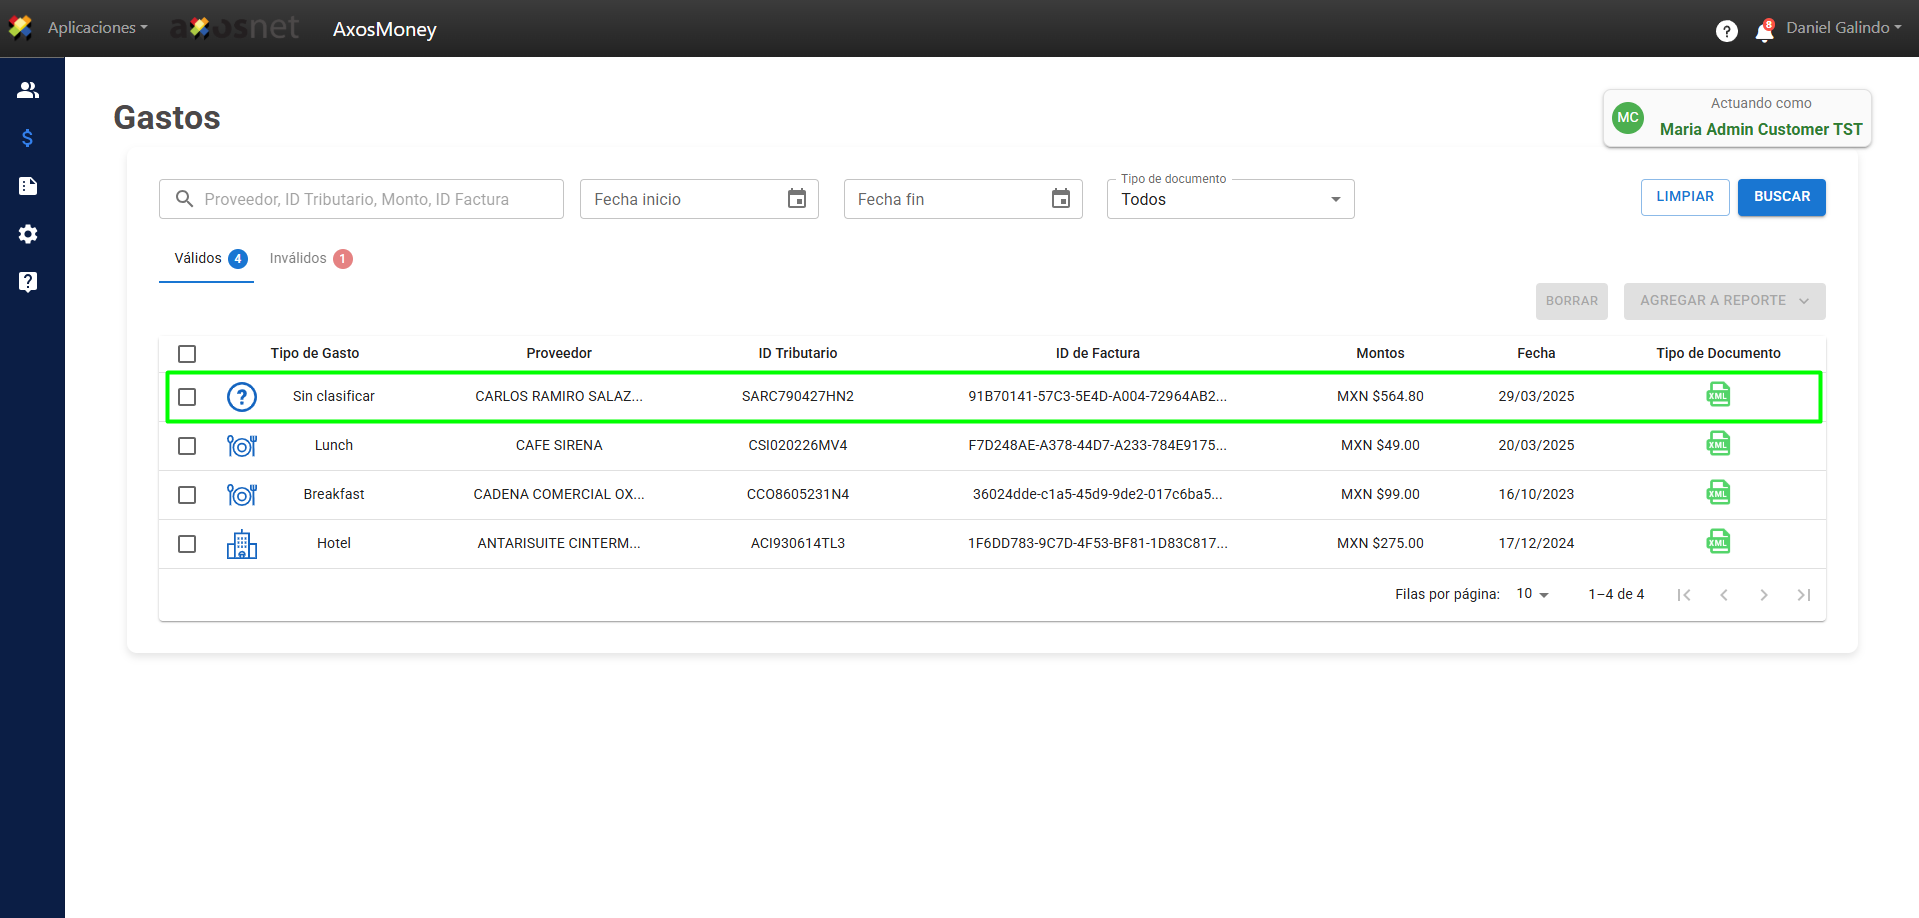Image resolution: width=1919 pixels, height=918 pixels.
Task: Click the XML icon on the Hotel row
Action: pos(1717,542)
